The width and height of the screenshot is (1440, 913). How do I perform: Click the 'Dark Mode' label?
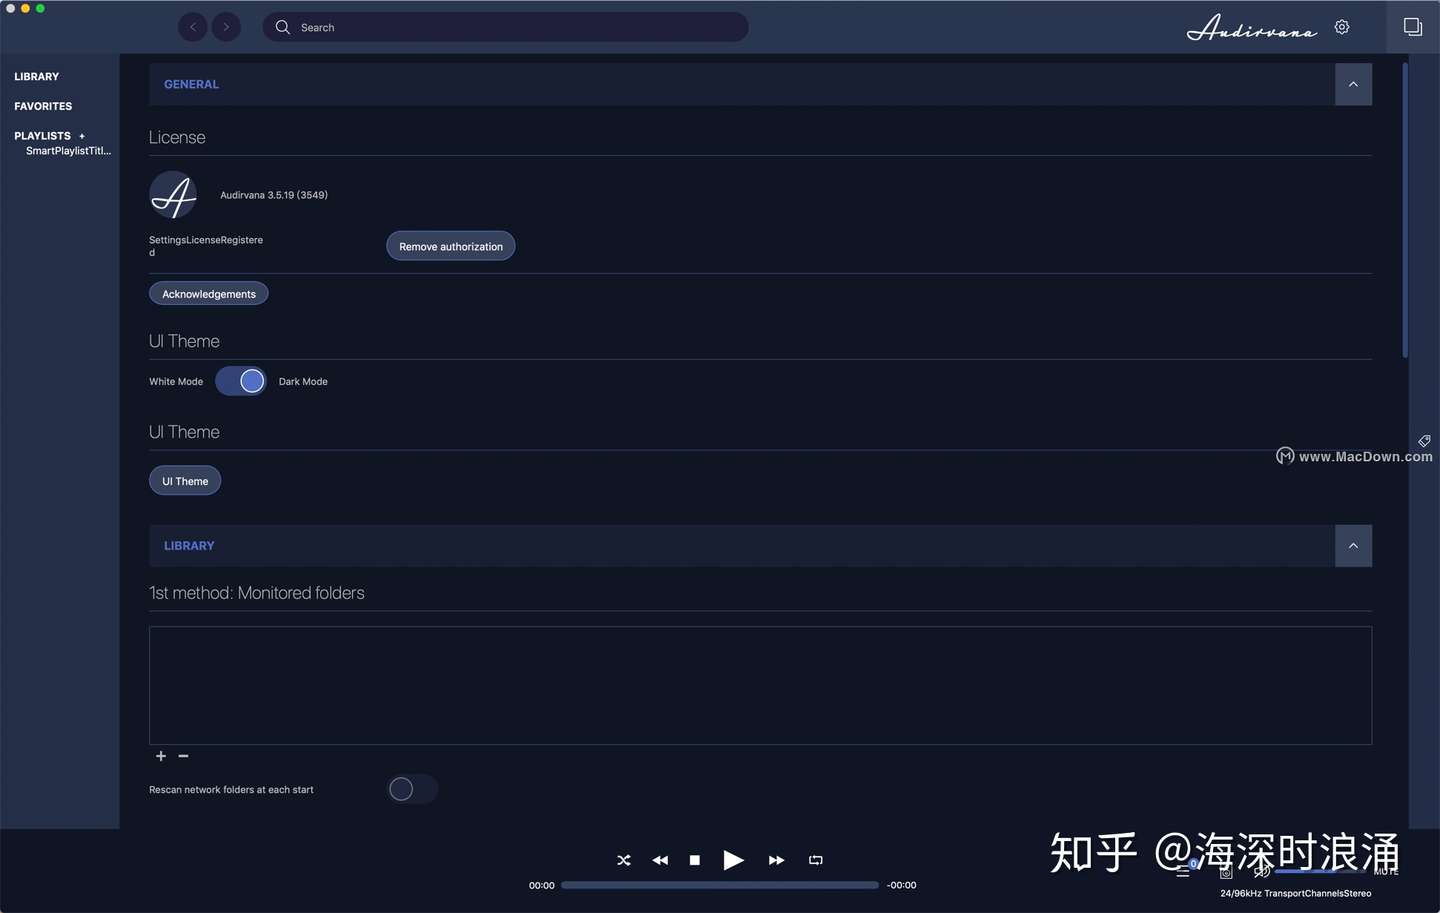pos(303,382)
